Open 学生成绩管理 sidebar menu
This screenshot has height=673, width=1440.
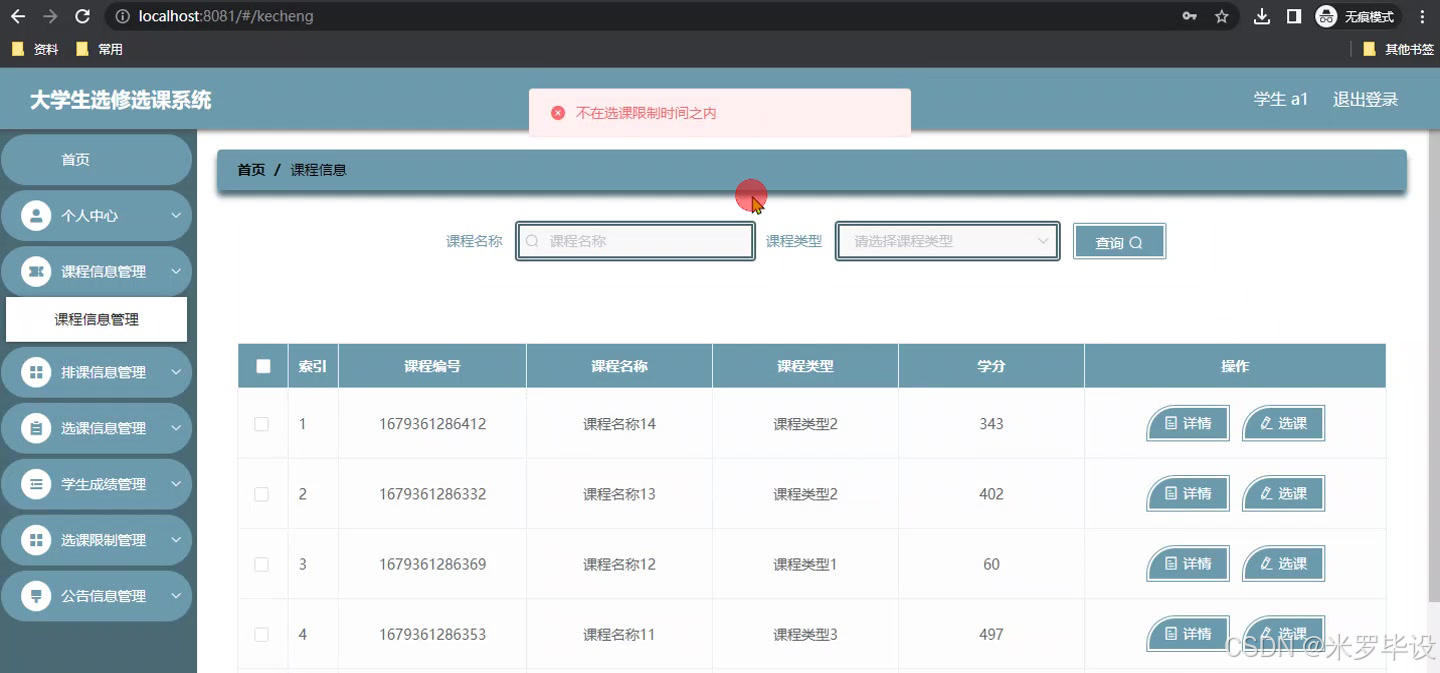point(96,484)
